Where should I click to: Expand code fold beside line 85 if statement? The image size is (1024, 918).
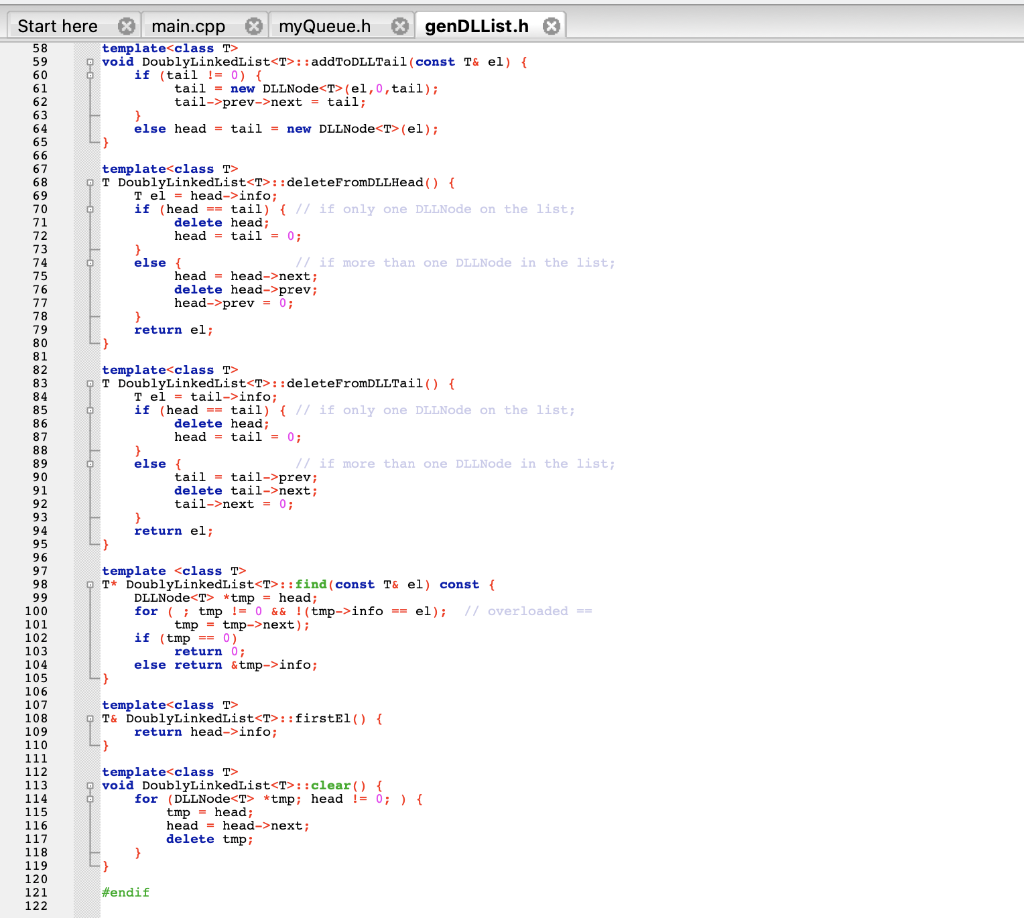pos(90,410)
